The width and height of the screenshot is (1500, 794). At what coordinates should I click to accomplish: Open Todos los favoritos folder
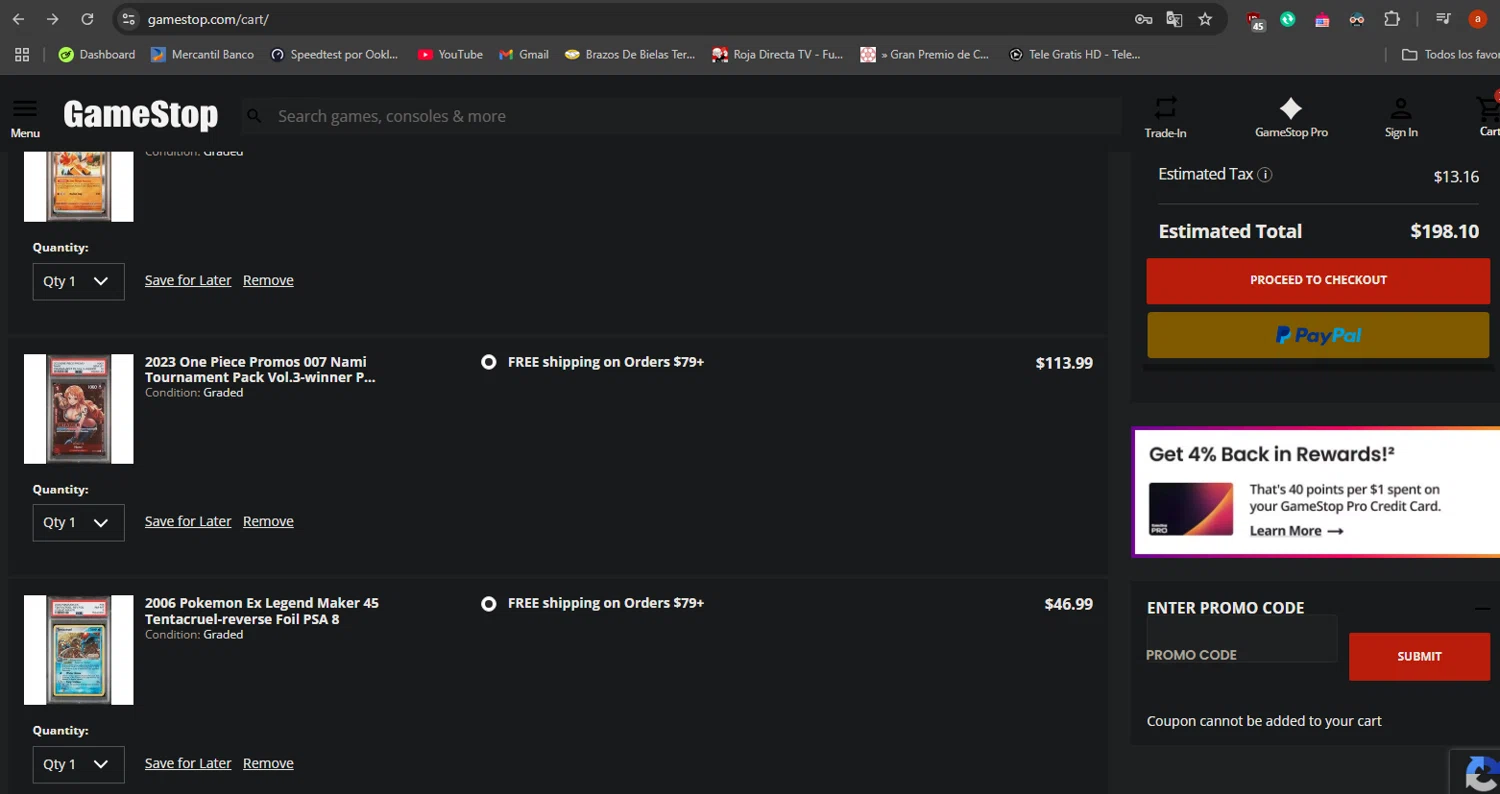1451,55
